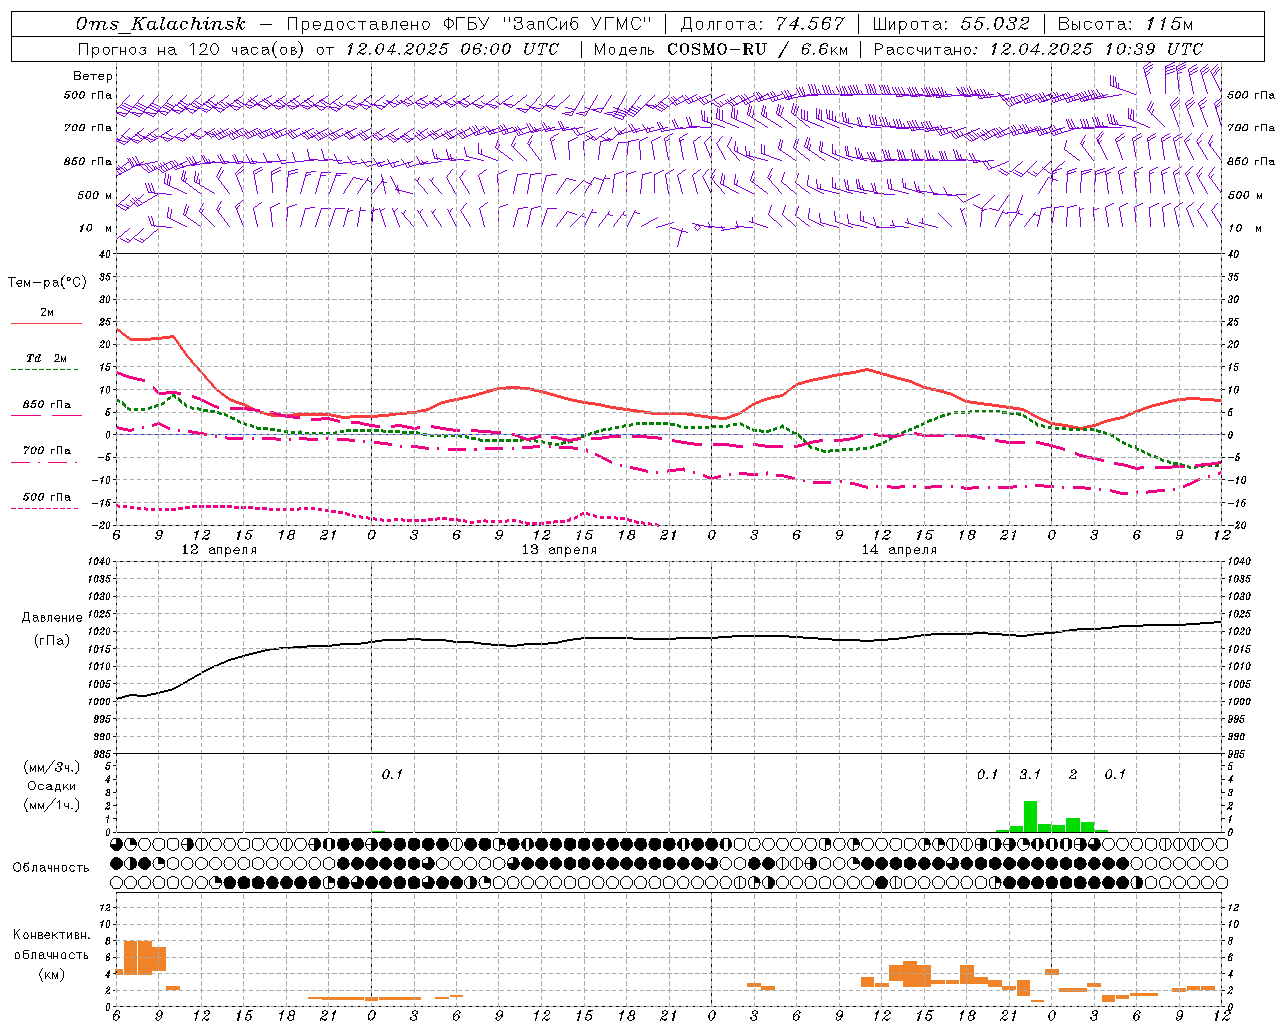Click the '(км)' convective cloud unit label
This screenshot has width=1280, height=1024.
coord(51,974)
